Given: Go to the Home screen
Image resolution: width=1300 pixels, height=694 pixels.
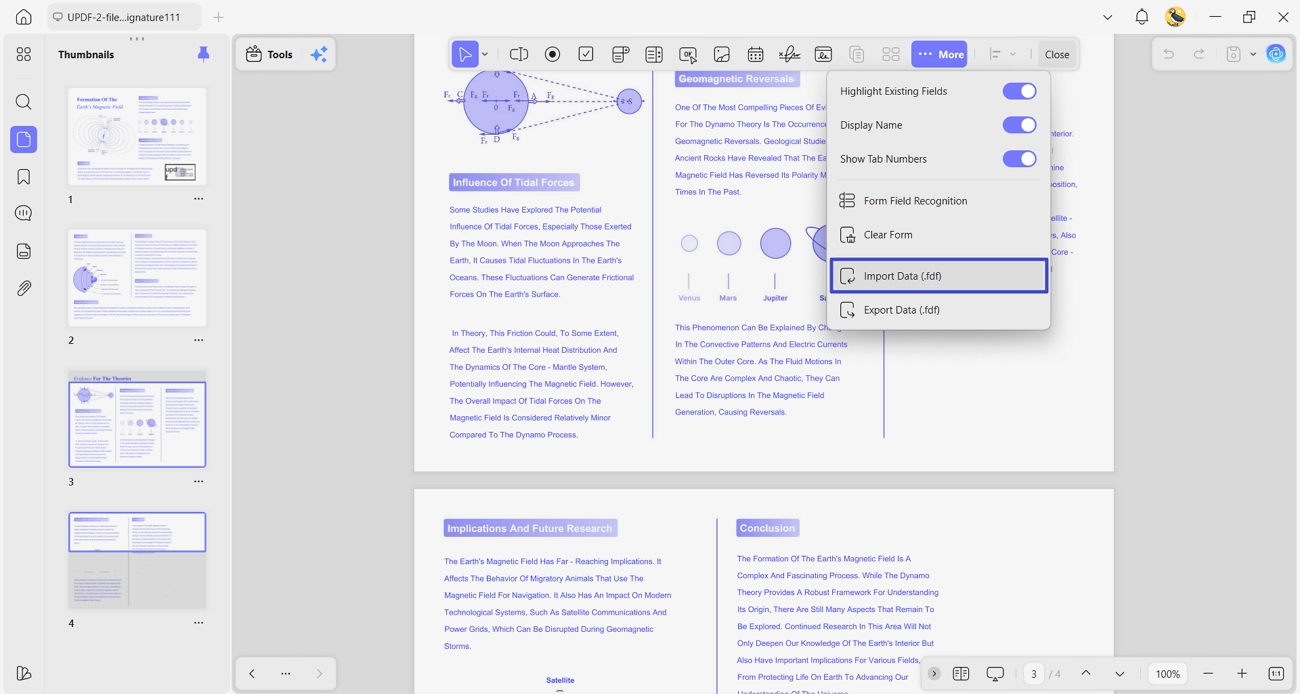Looking at the screenshot, I should tap(23, 17).
